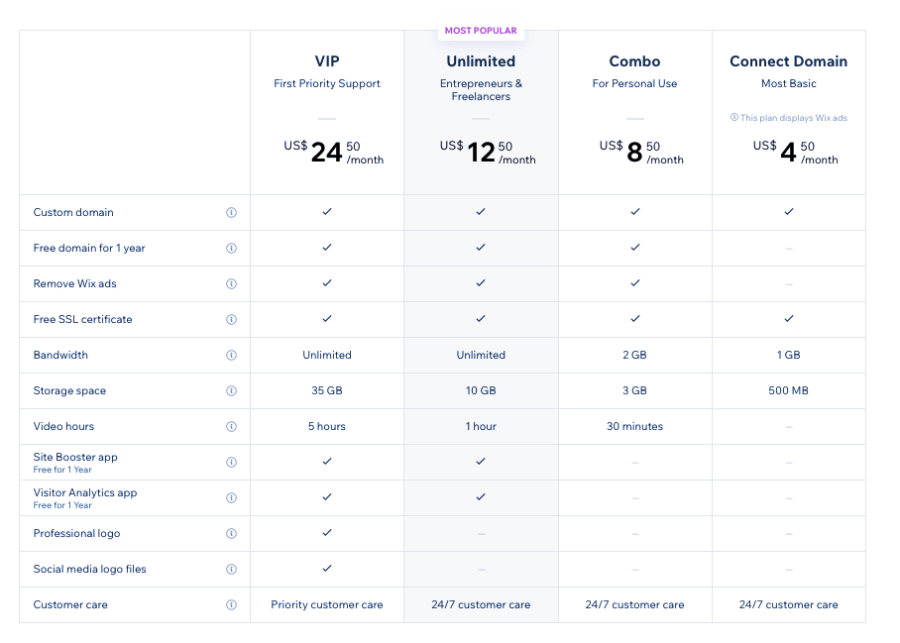Click info icon next to Custom domain

click(231, 212)
